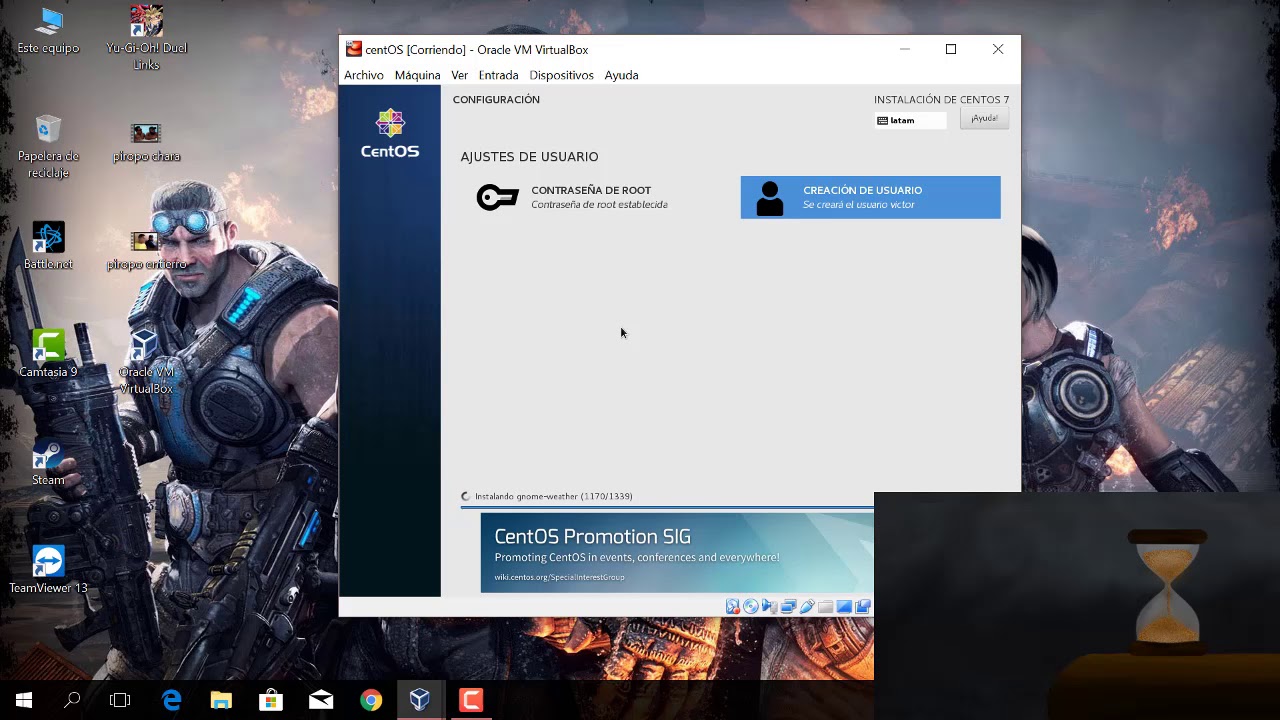The image size is (1280, 720).
Task: Click the display status icon
Action: coord(844,606)
